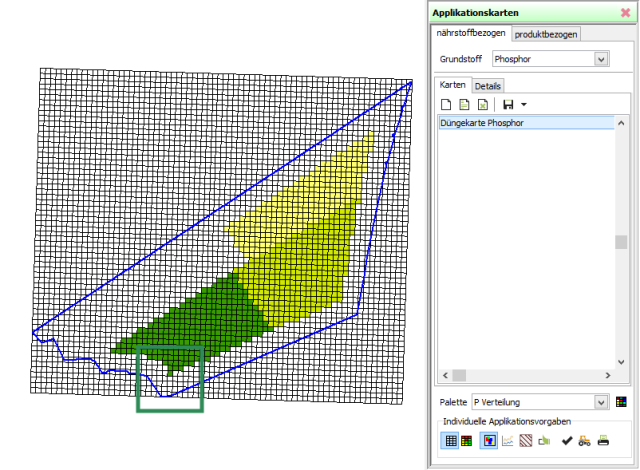Click the diagonal hatch pattern icon
This screenshot has width=640, height=470.
click(x=525, y=440)
